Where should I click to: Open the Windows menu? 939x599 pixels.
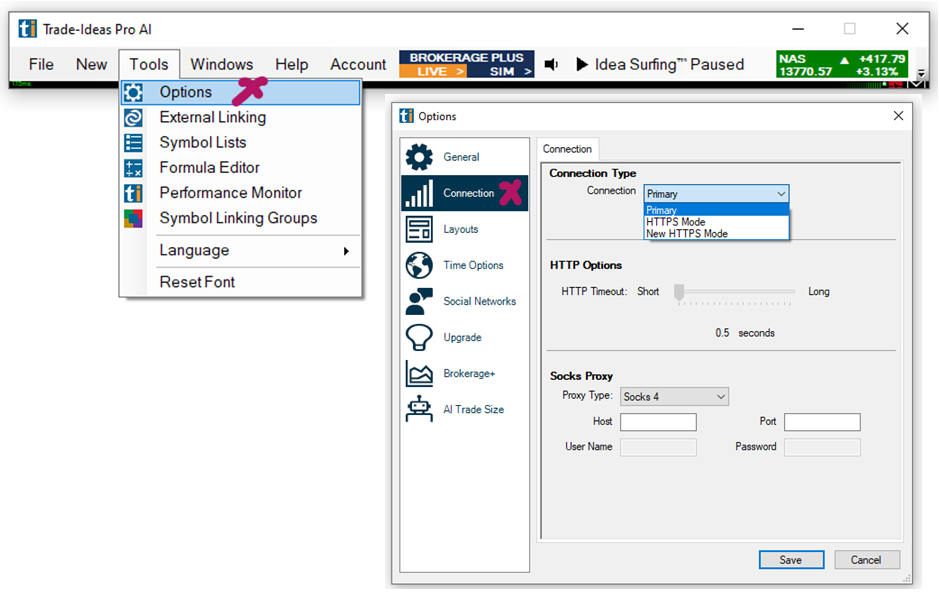[222, 64]
